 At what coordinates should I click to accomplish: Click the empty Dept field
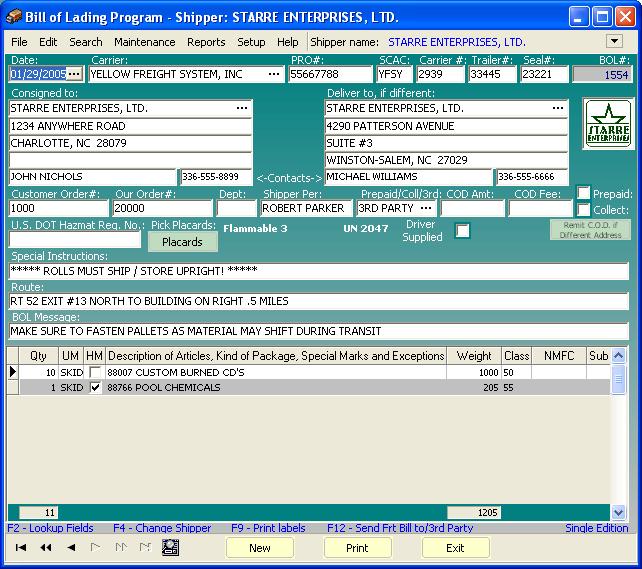pos(236,208)
